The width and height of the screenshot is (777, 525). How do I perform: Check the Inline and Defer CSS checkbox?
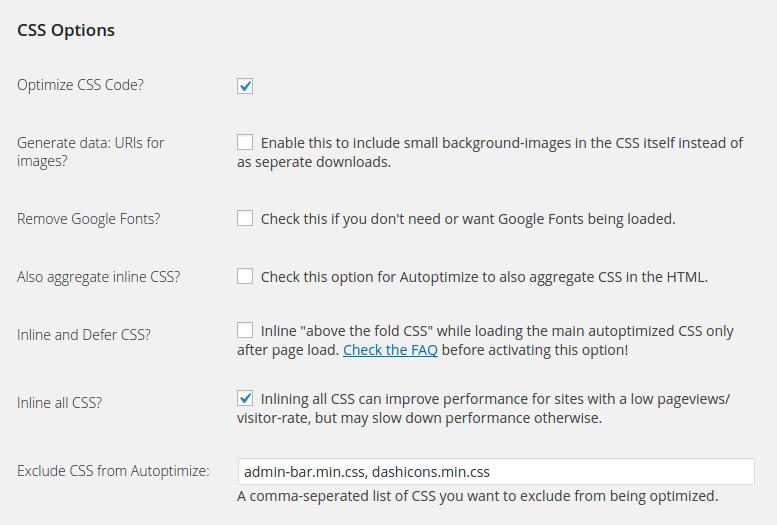point(245,330)
